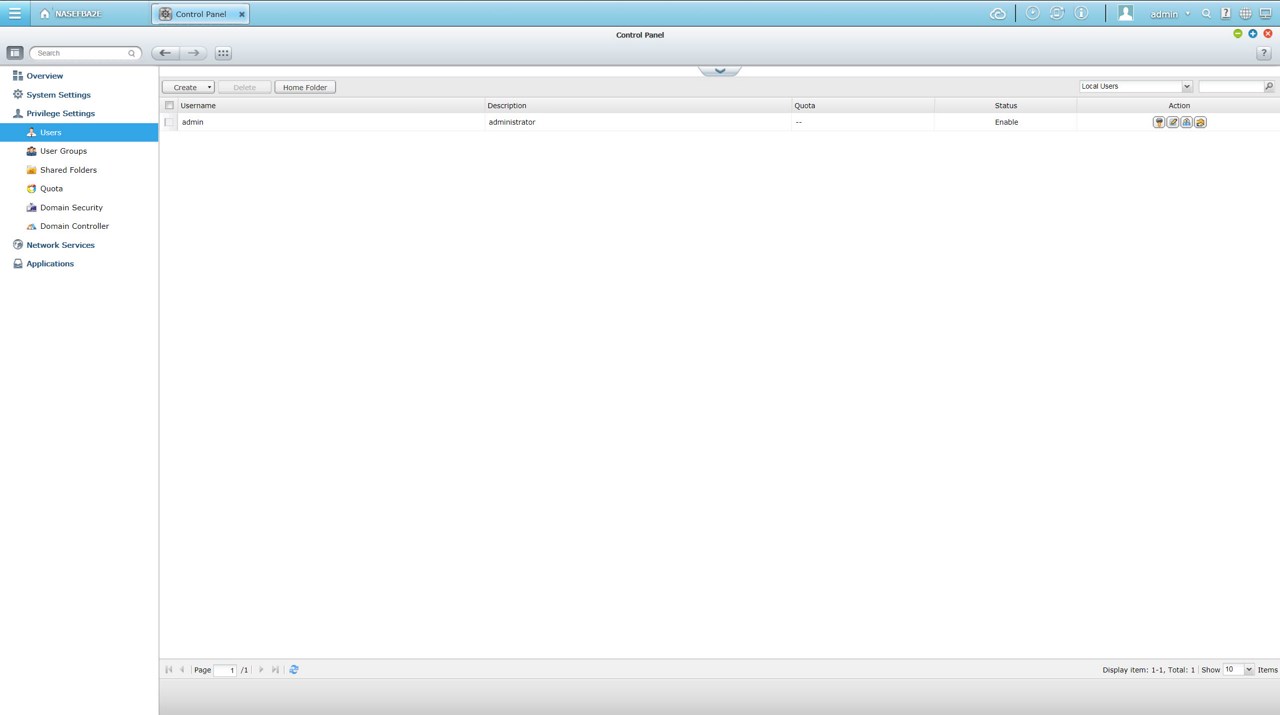Click the Page number input box
Viewport: 1280px width, 715px height.
225,670
